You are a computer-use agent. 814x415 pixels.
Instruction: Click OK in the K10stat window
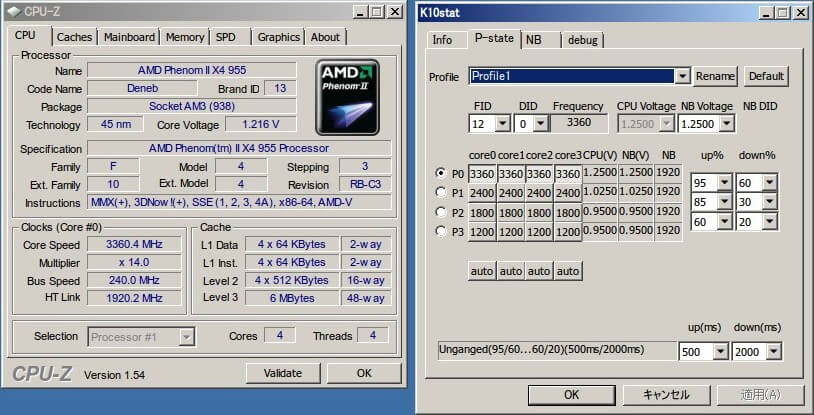571,395
